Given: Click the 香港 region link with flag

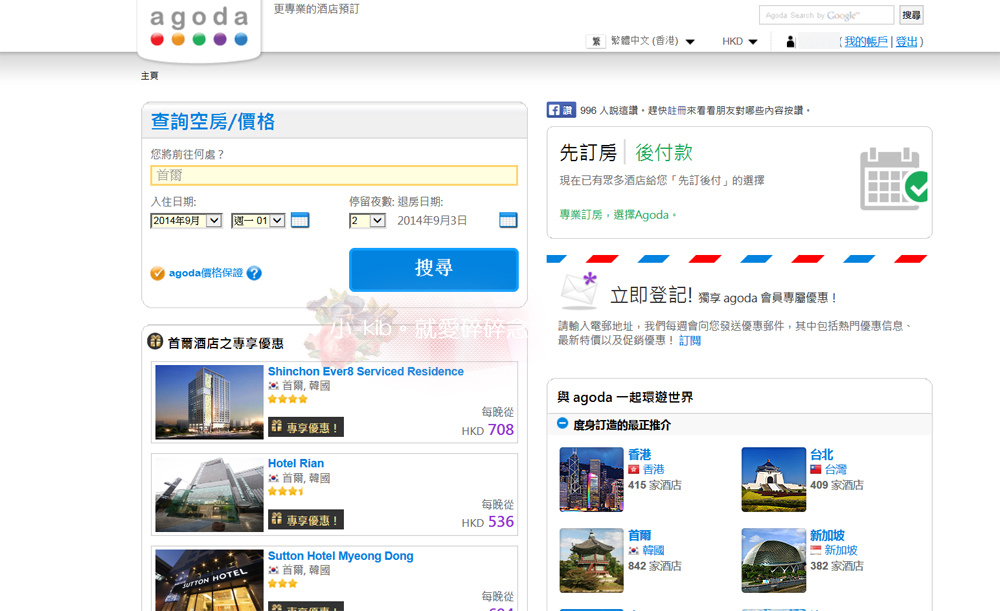Looking at the screenshot, I should point(646,469).
